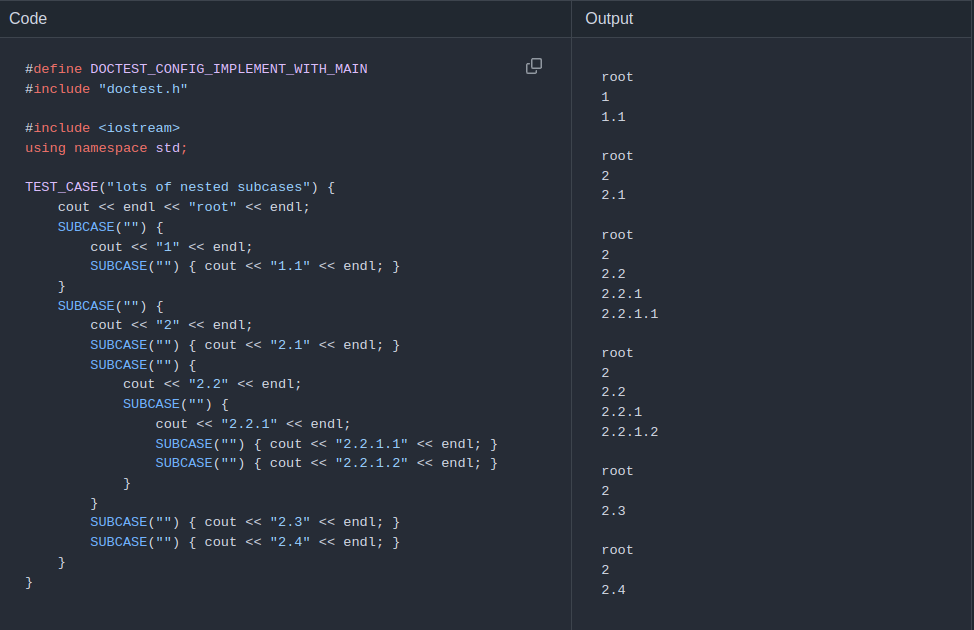Image resolution: width=974 pixels, height=630 pixels.
Task: Click the 2.2.1.2 line in the output
Action: tap(629, 432)
